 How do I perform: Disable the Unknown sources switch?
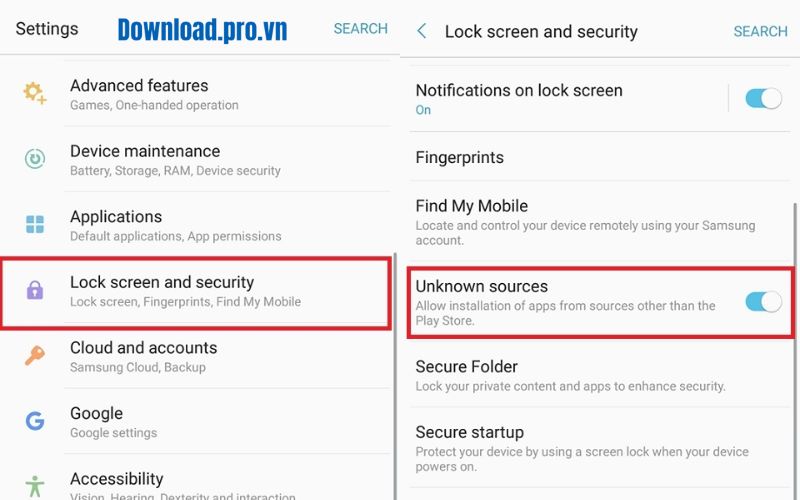(x=763, y=301)
